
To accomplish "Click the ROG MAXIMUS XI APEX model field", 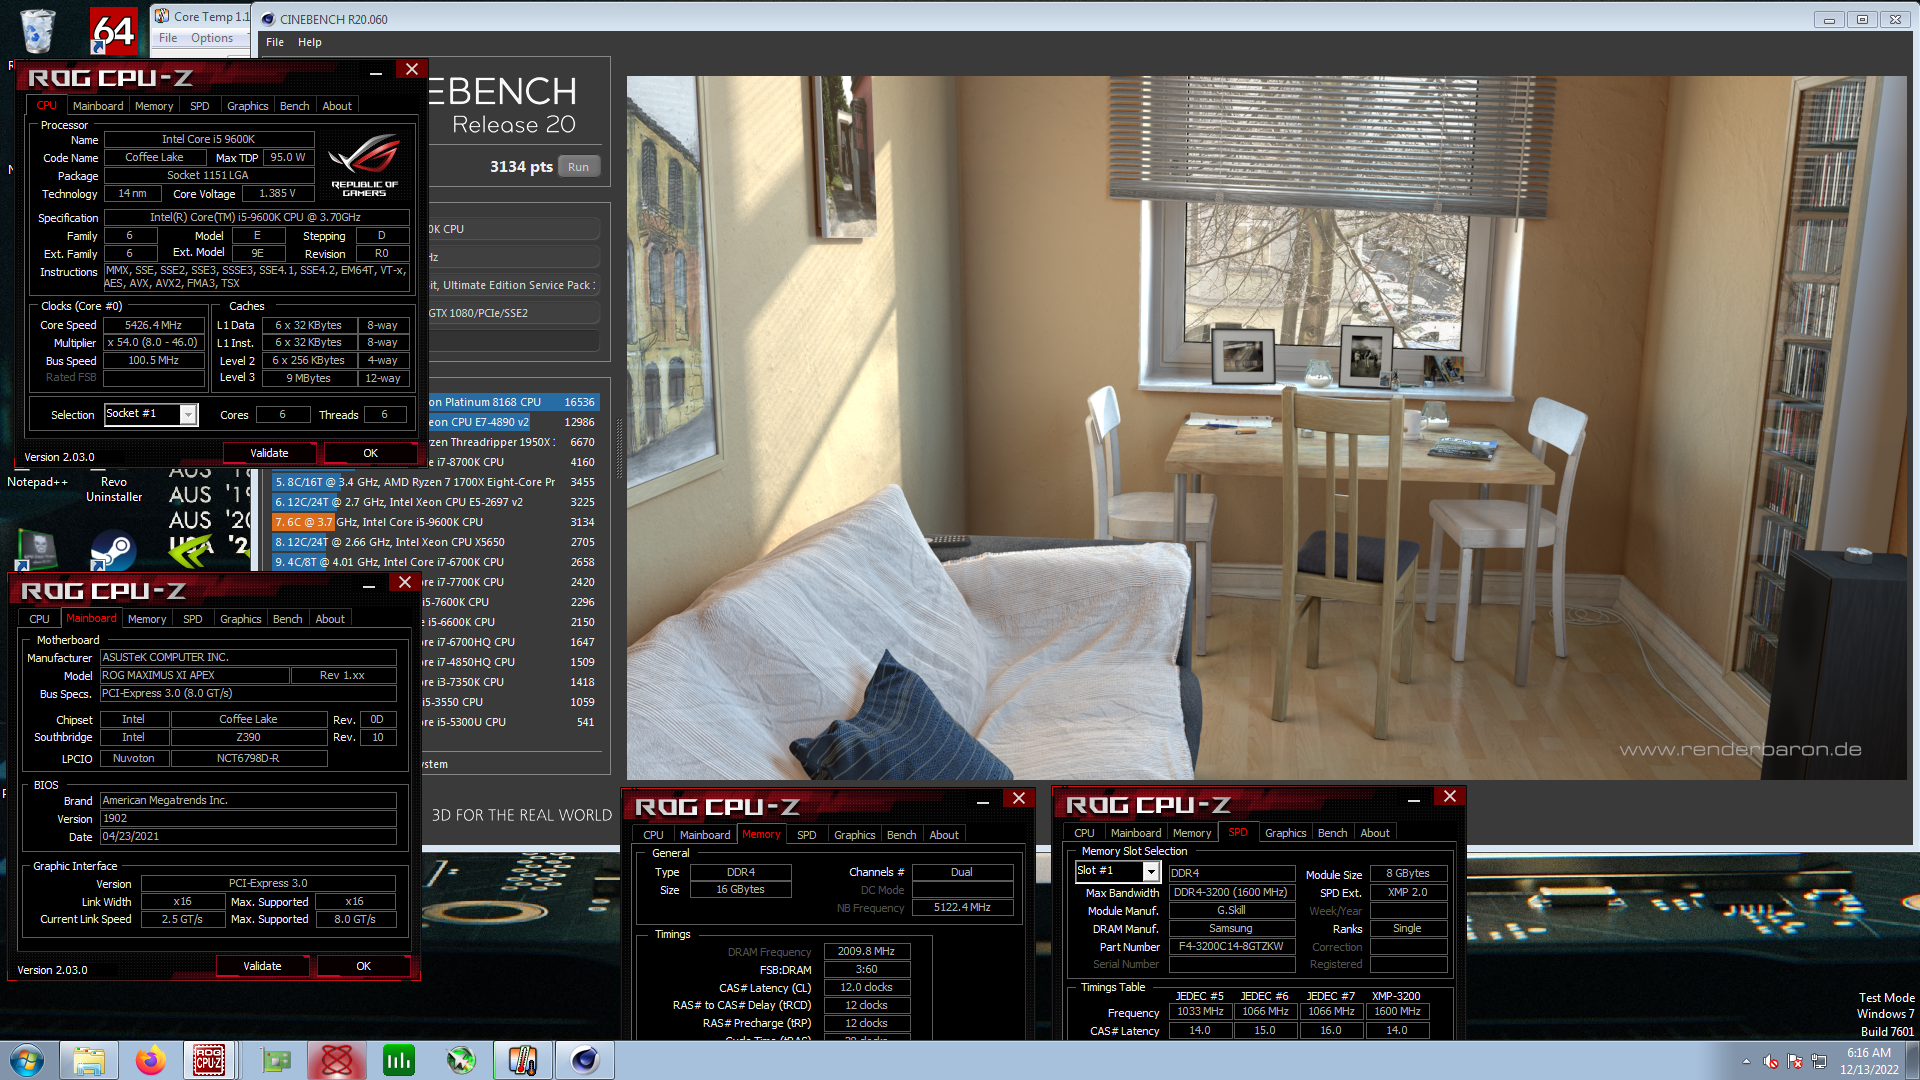I will [x=195, y=675].
